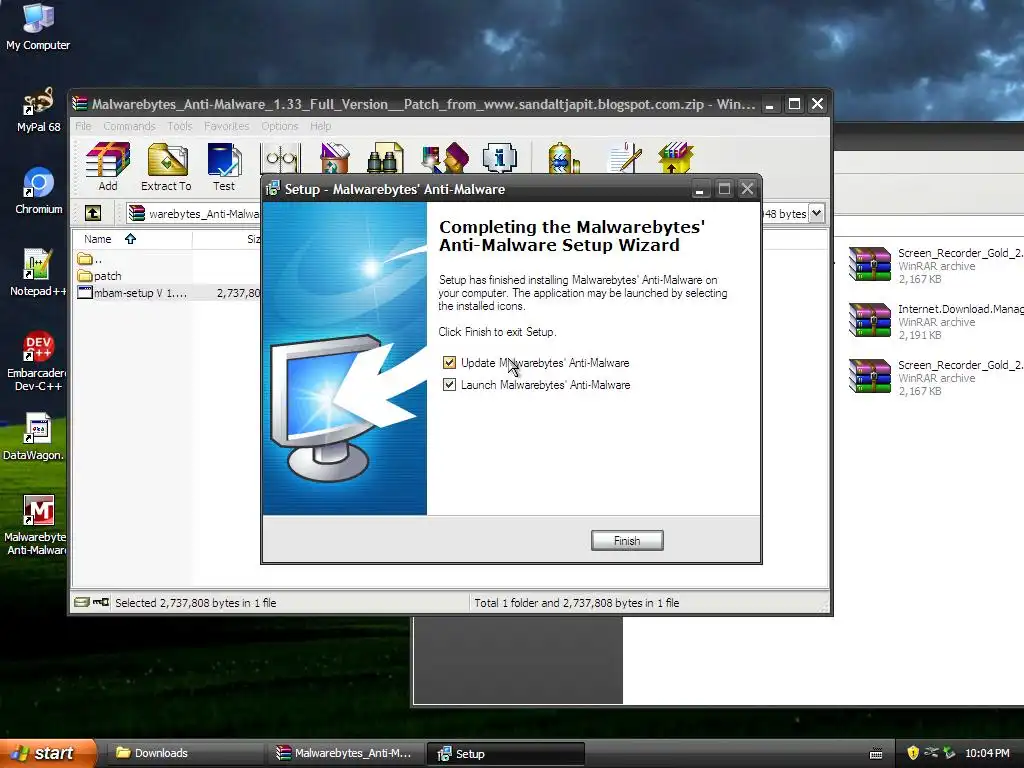The image size is (1024, 768).
Task: Open the Favorites menu in WinRAR
Action: [227, 126]
